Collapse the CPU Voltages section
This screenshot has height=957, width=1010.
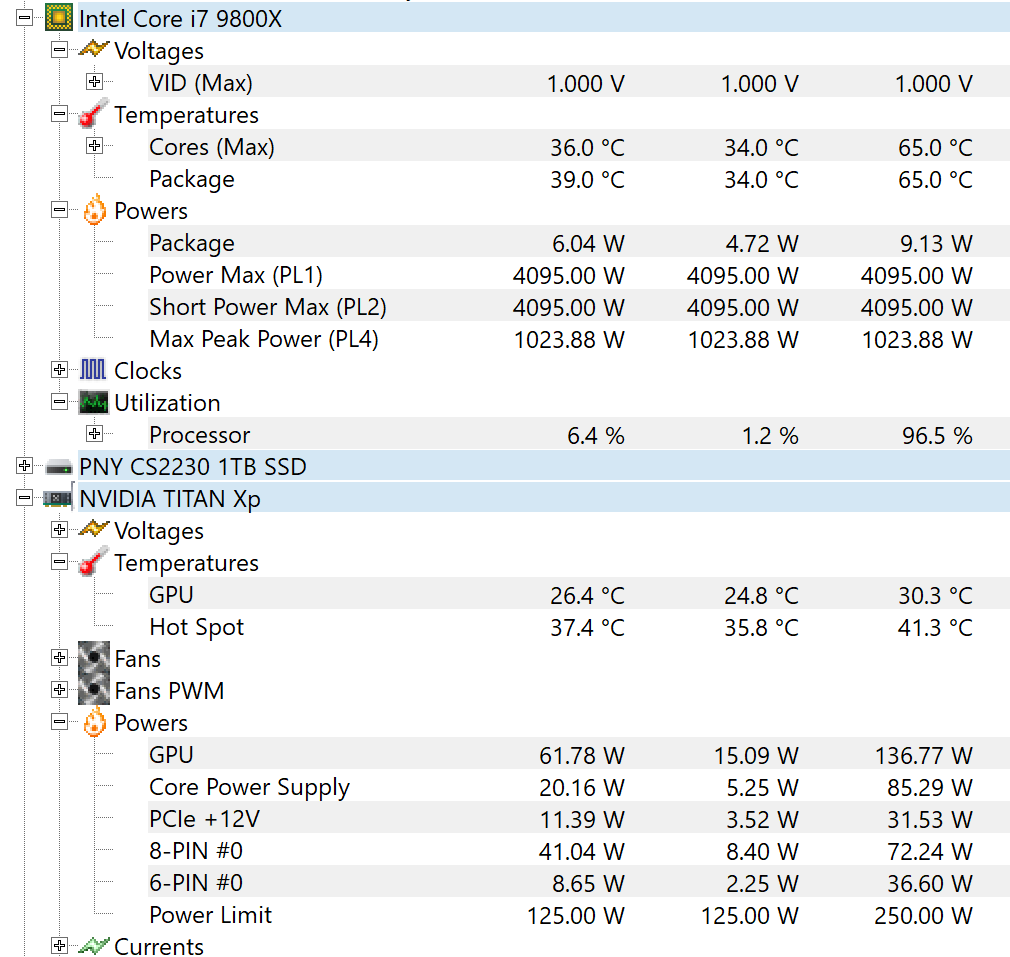[x=59, y=50]
